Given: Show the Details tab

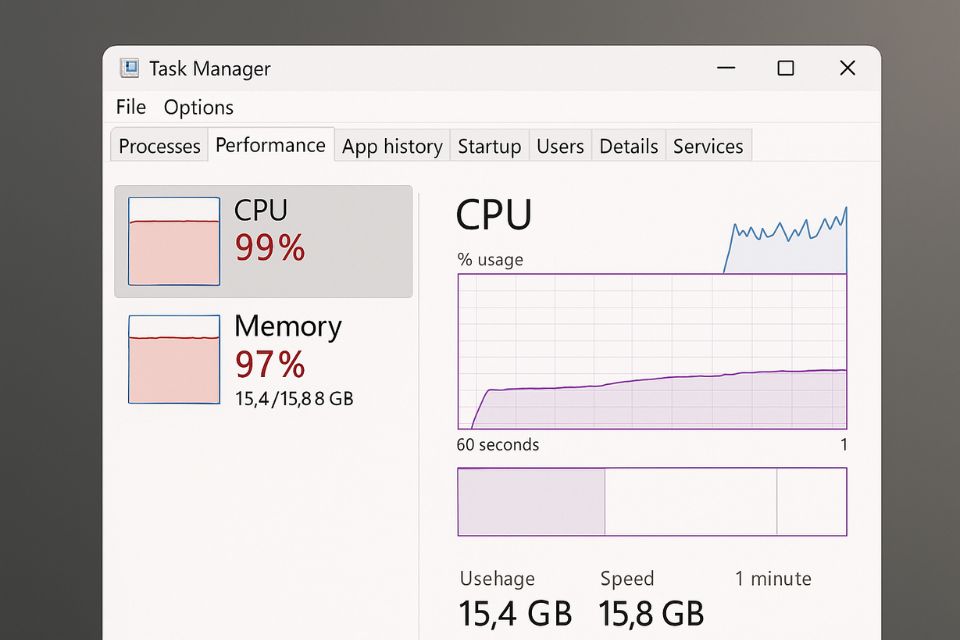Looking at the screenshot, I should pyautogui.click(x=629, y=146).
